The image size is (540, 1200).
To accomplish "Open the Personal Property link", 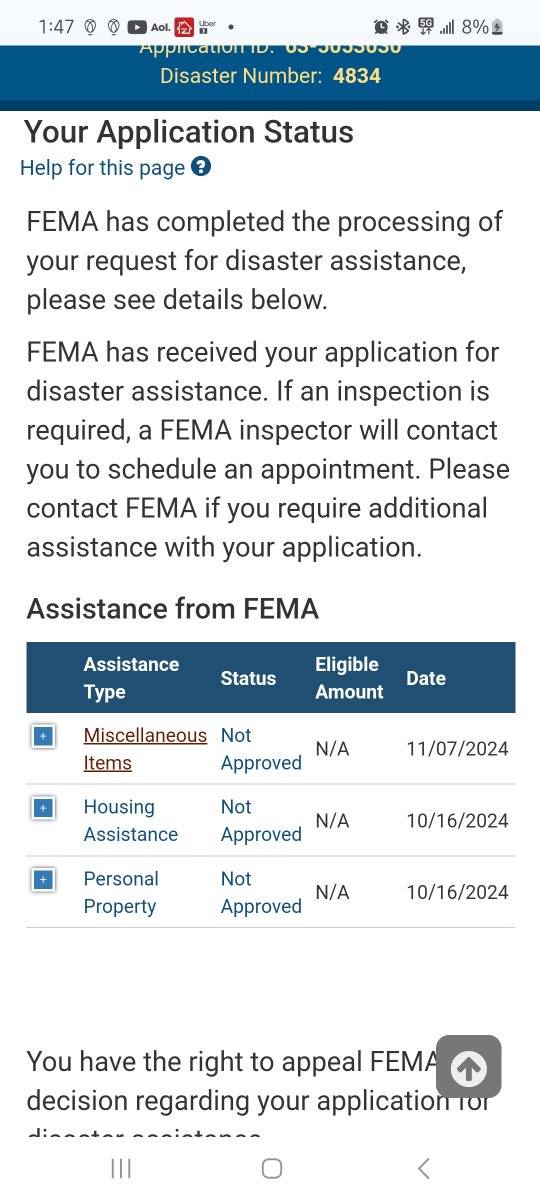I will (x=121, y=892).
